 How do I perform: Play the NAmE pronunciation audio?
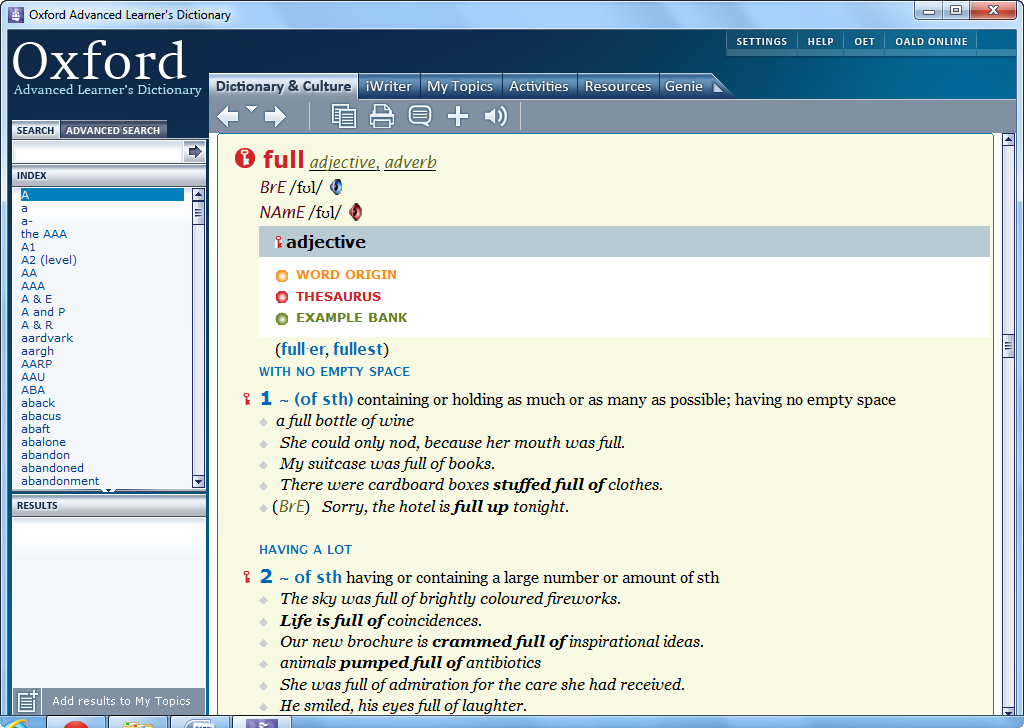pos(355,212)
